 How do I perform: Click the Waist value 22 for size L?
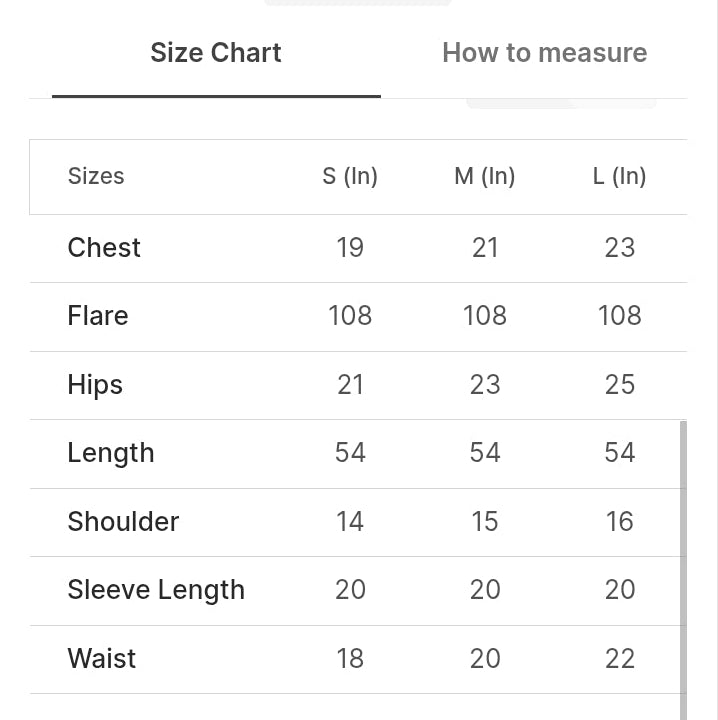coord(619,658)
